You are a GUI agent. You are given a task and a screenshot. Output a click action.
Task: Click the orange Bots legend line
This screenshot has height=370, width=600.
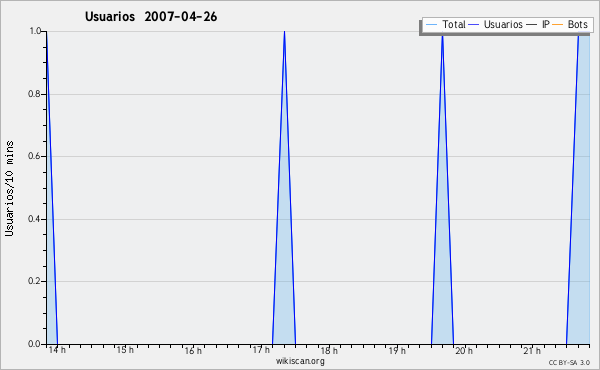(558, 25)
